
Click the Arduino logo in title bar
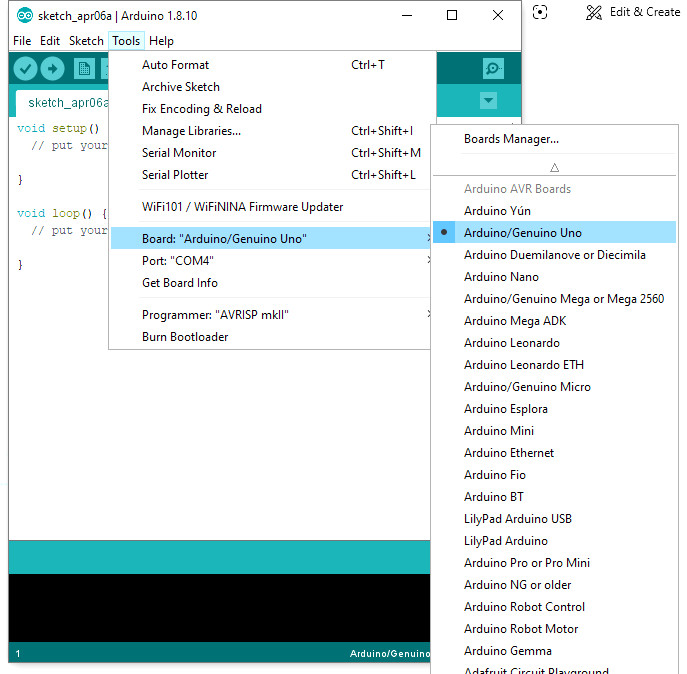click(25, 15)
